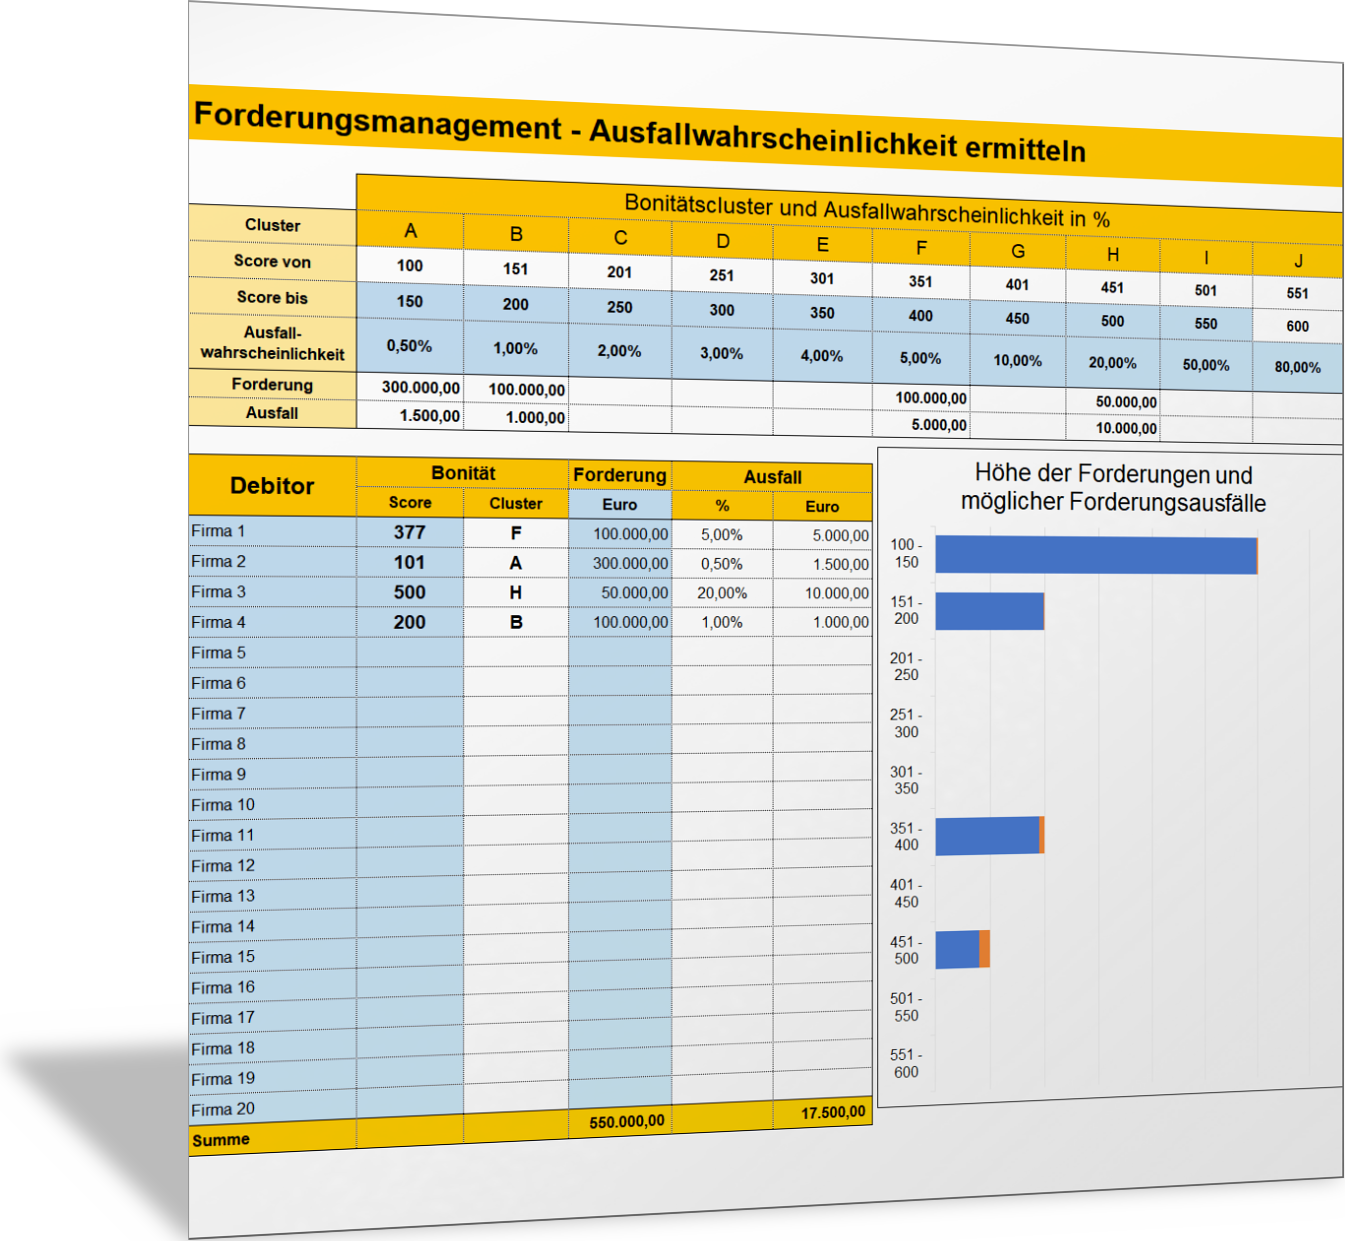The height and width of the screenshot is (1241, 1345).
Task: Click cluster column header D
Action: pyautogui.click(x=723, y=241)
